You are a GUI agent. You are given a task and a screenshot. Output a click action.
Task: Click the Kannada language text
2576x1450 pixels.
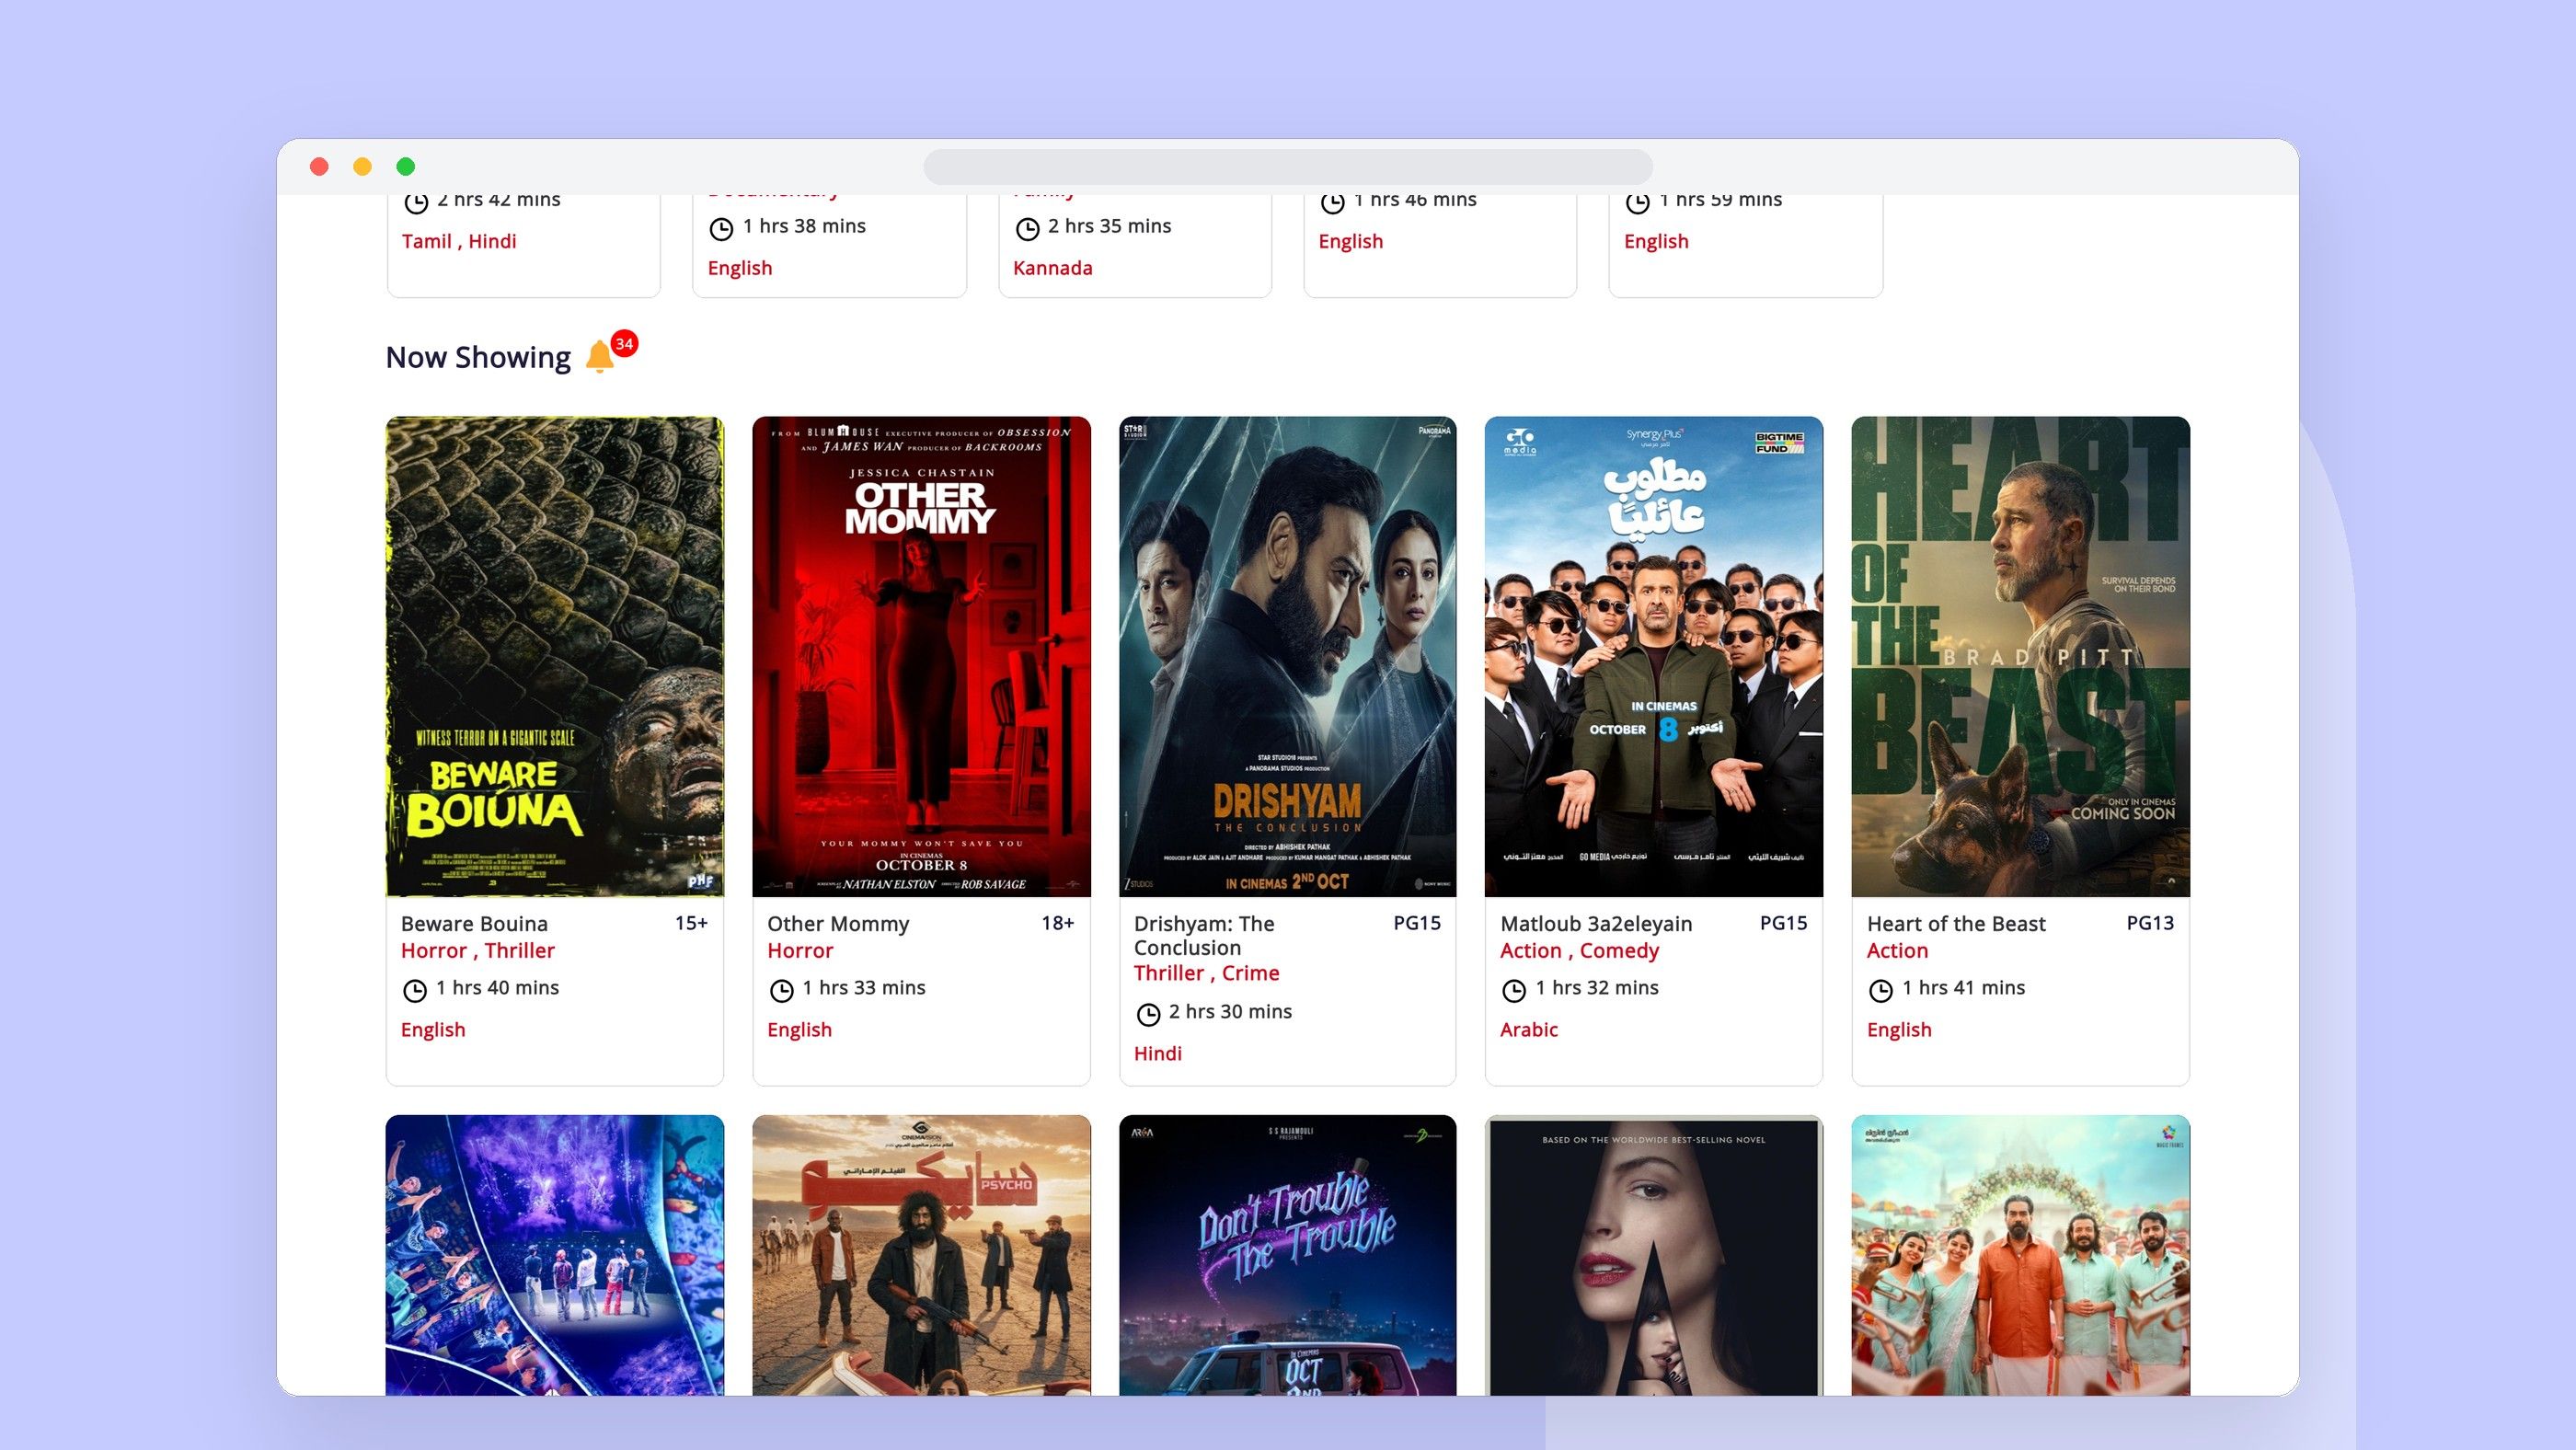tap(1052, 268)
